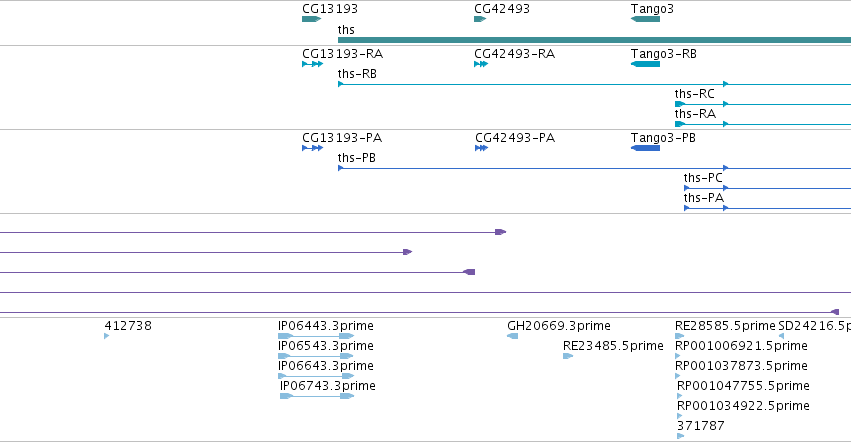Click the 371787 feature label

pos(701,426)
